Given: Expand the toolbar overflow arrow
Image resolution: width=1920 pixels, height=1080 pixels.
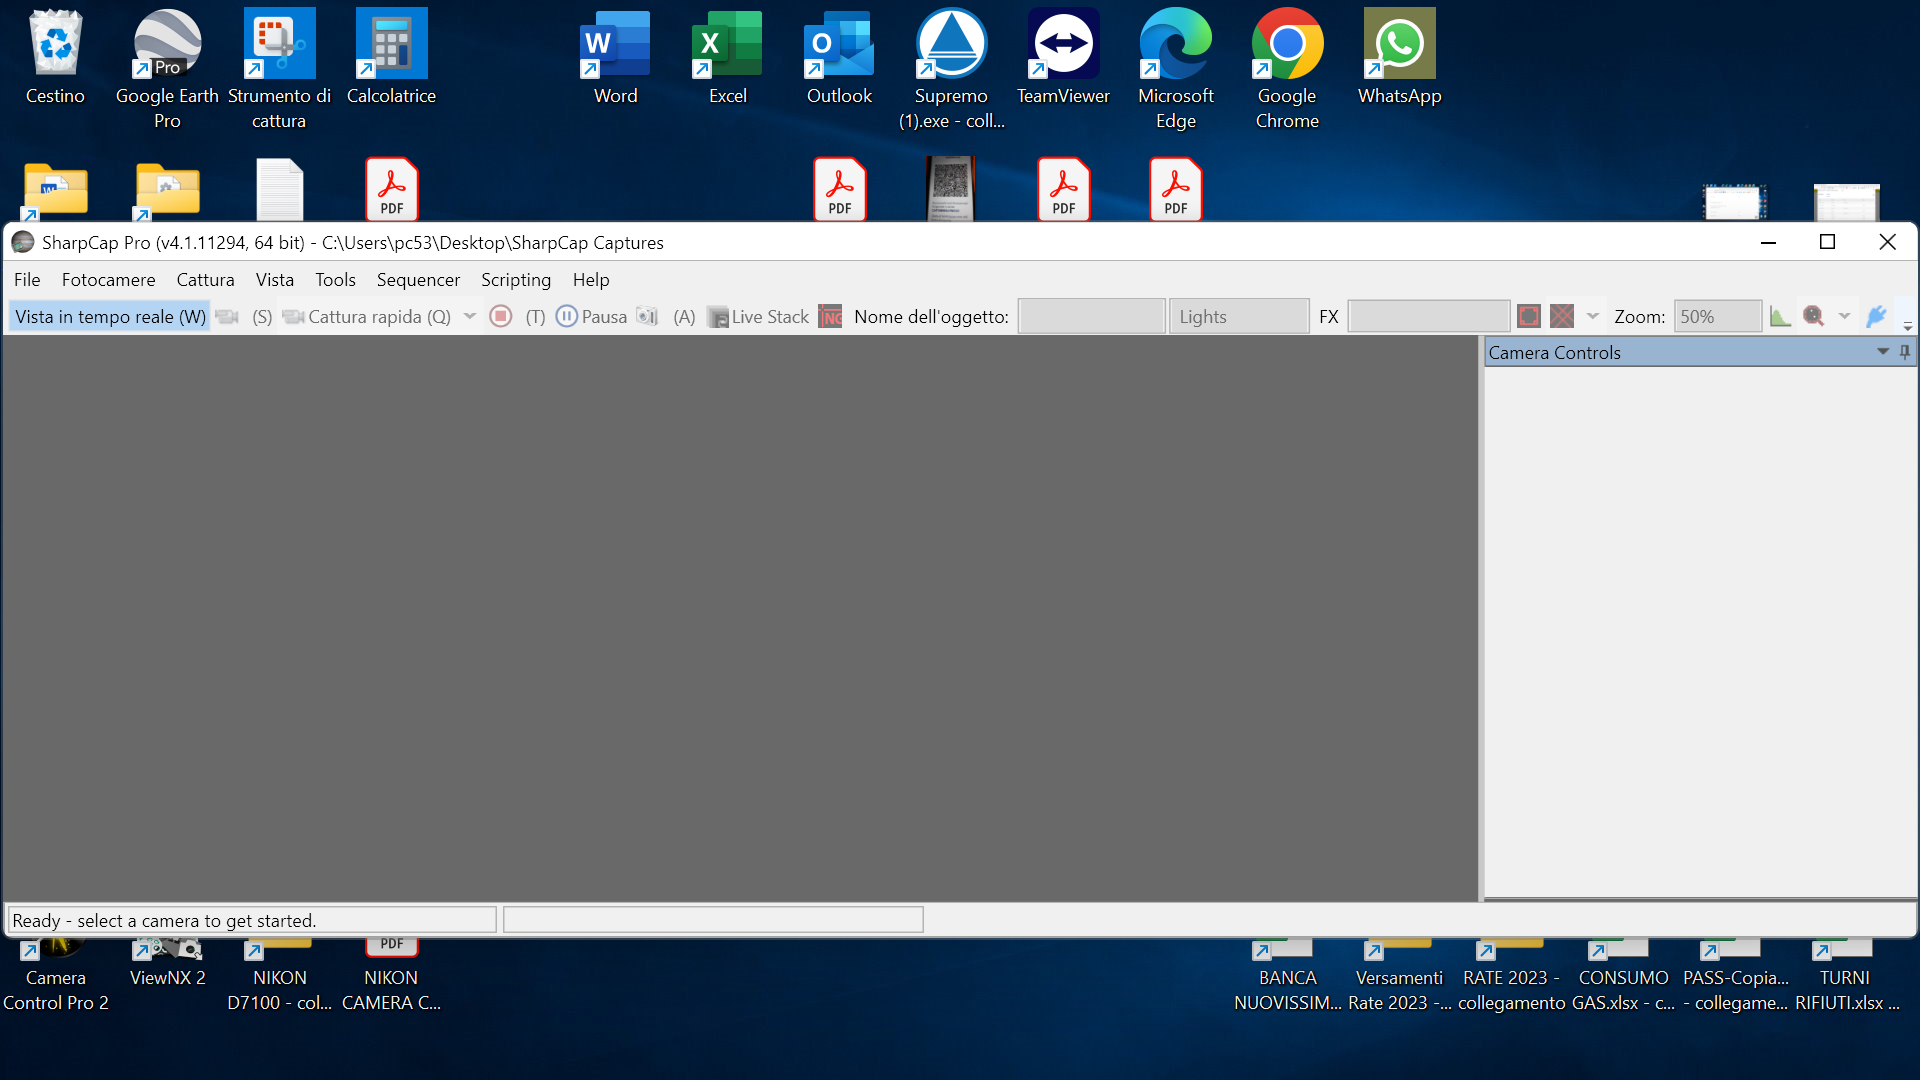Looking at the screenshot, I should (1908, 326).
